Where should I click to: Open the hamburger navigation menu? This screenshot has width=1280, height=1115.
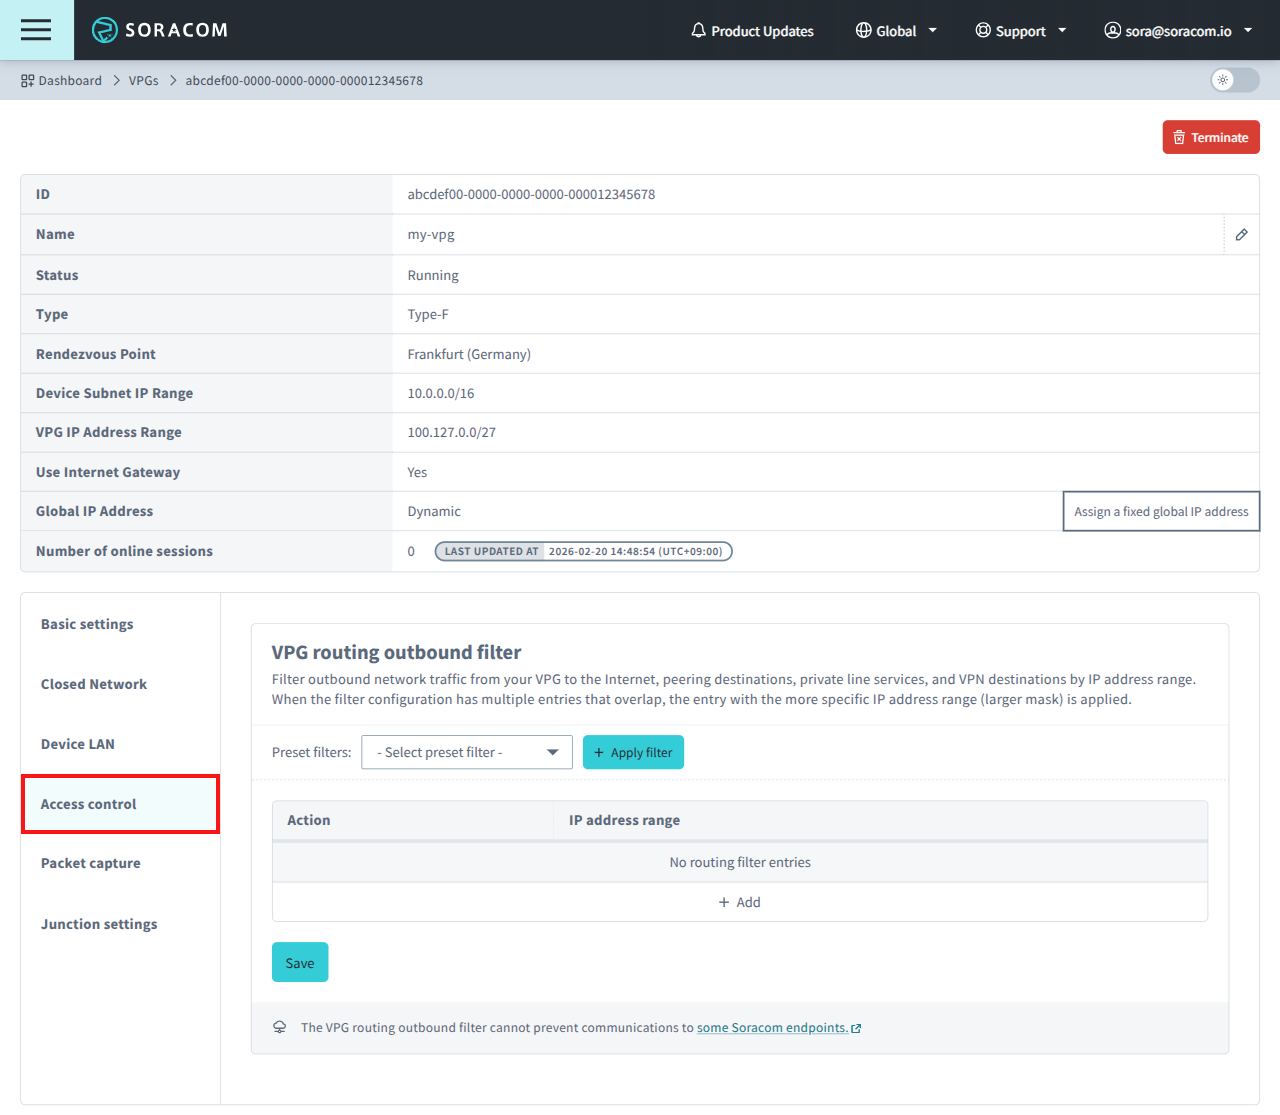click(36, 30)
